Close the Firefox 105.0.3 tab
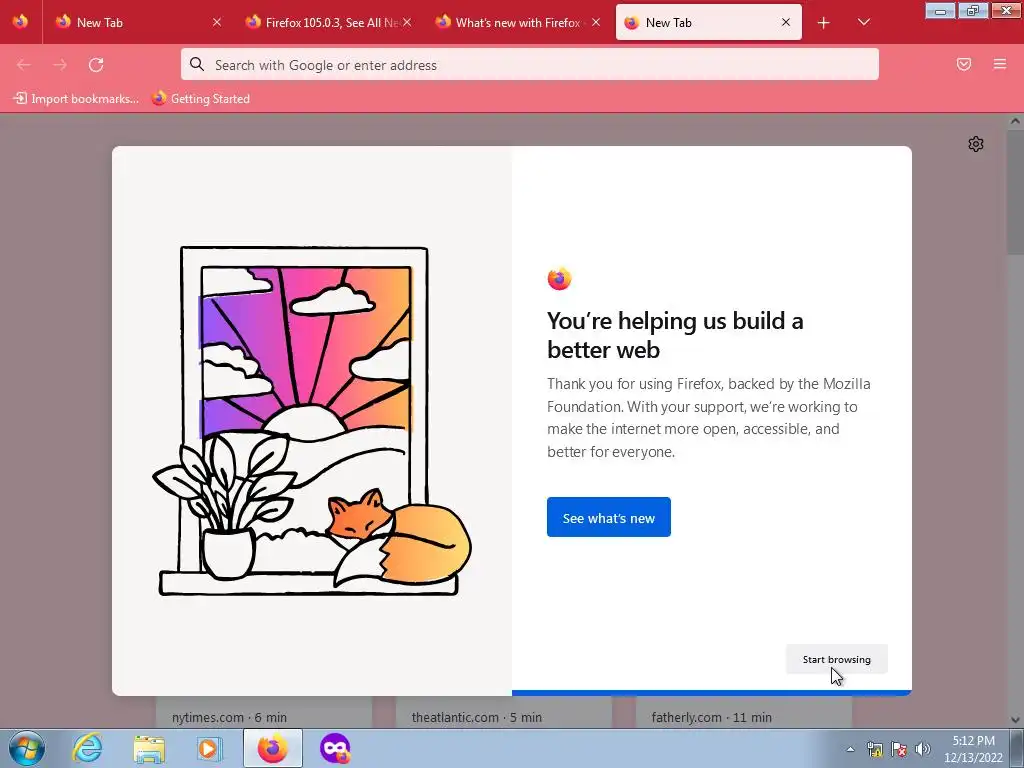Viewport: 1024px width, 768px height. pyautogui.click(x=407, y=22)
